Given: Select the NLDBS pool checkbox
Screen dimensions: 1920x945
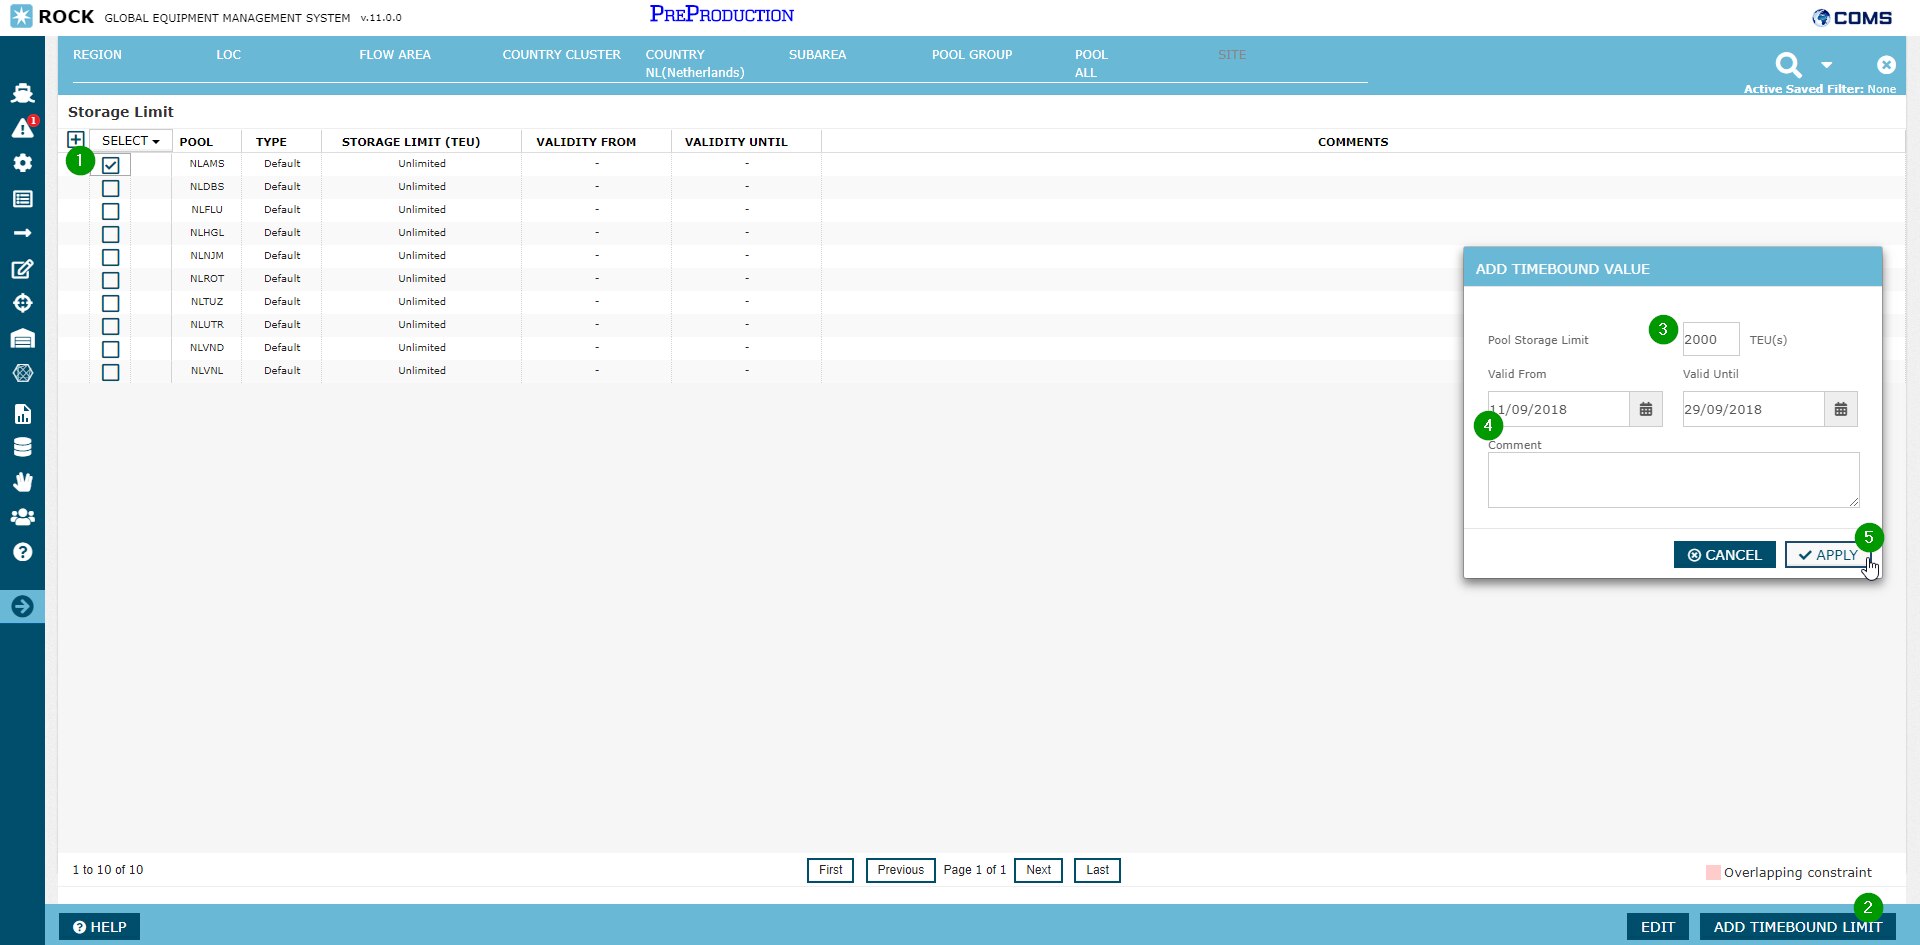Looking at the screenshot, I should tap(111, 188).
